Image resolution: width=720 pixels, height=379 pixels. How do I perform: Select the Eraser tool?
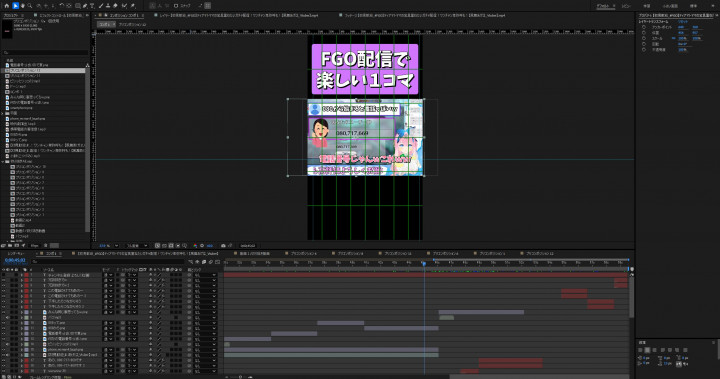coord(115,6)
